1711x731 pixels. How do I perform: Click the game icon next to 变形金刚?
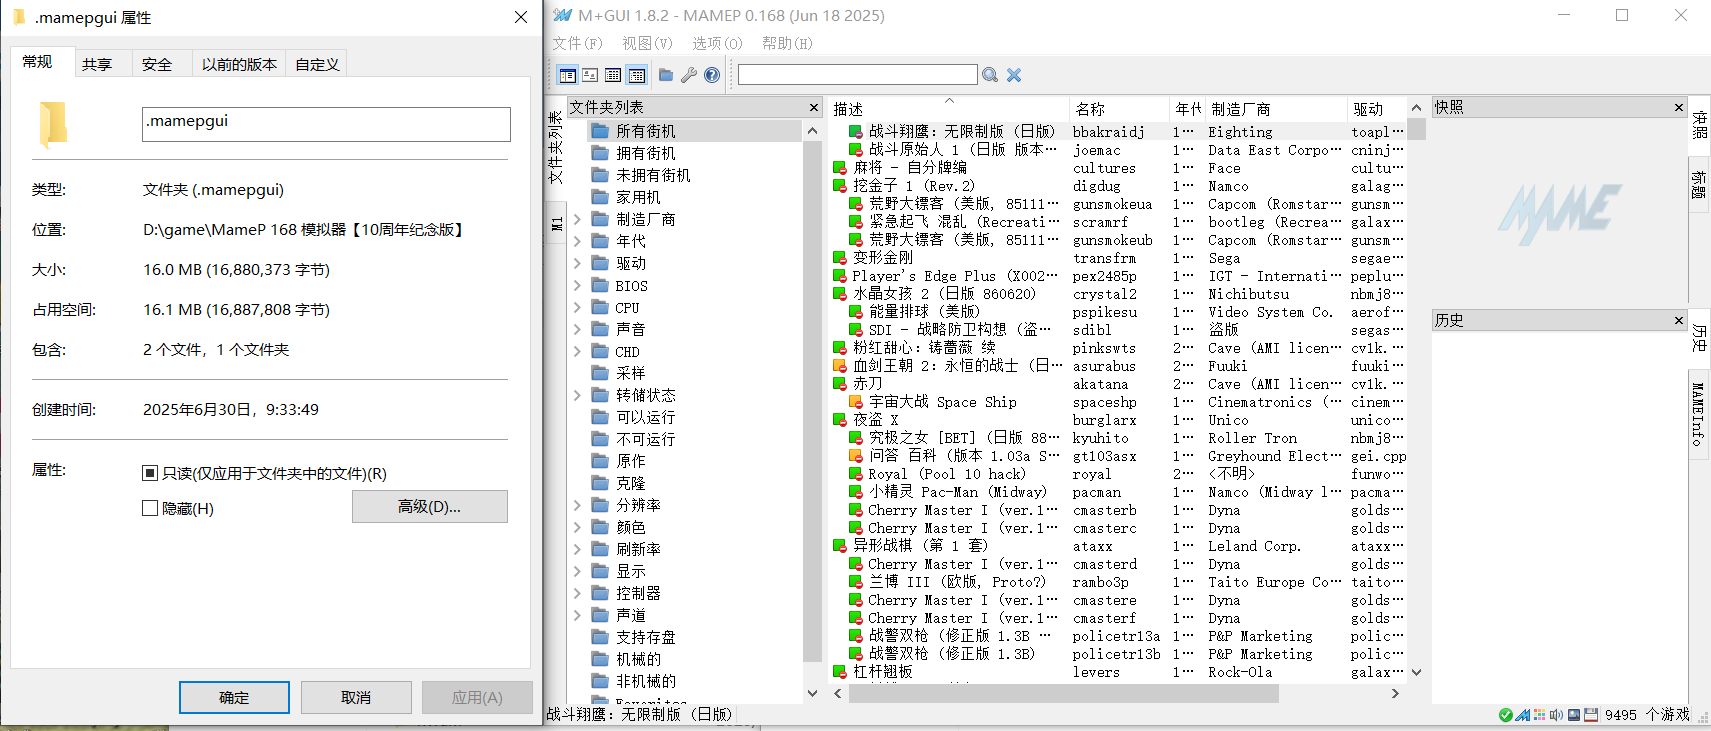coord(840,258)
